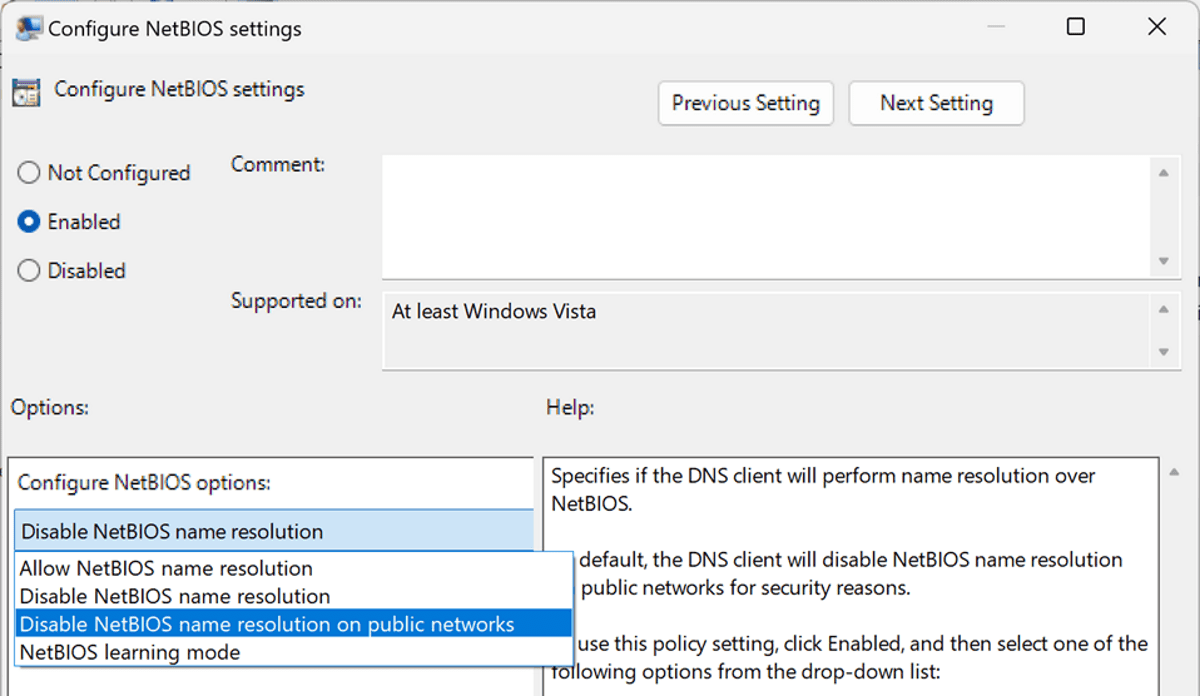1200x696 pixels.
Task: Click the 'At least Windows Vista' text
Action: [494, 312]
